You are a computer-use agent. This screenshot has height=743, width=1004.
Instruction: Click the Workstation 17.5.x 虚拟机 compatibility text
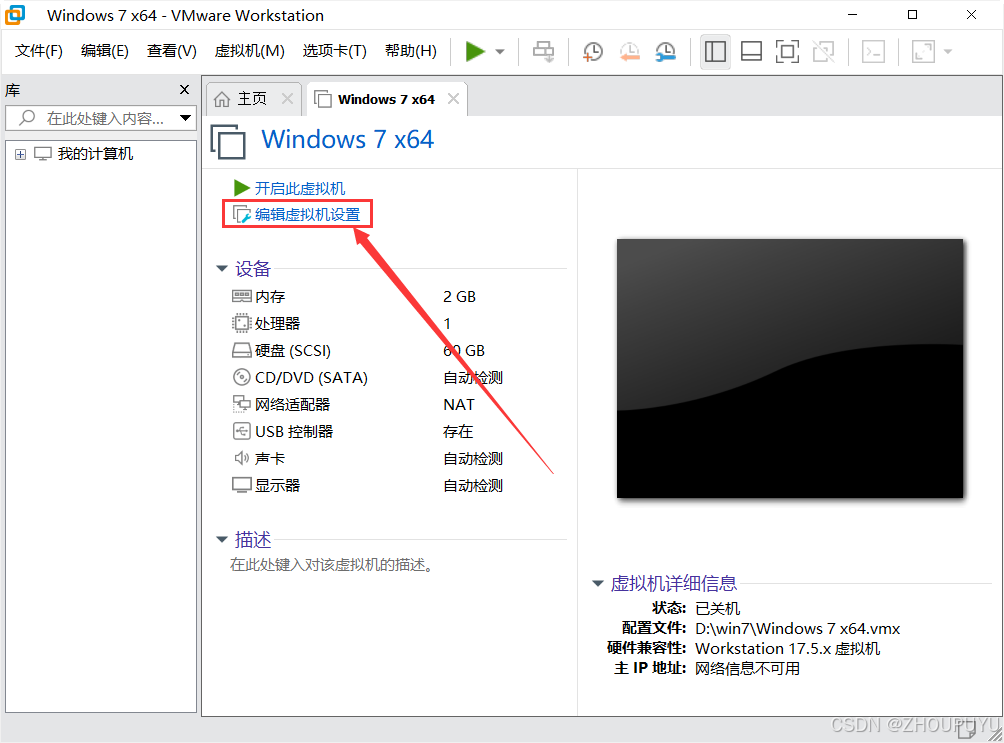click(788, 648)
